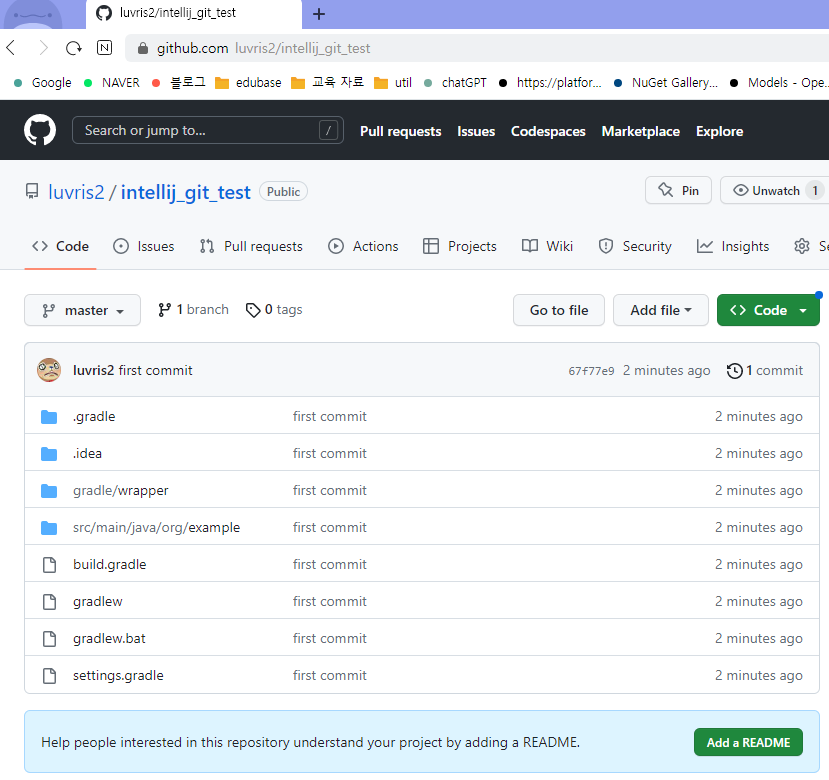Open the Security tab
The width and height of the screenshot is (829, 780).
click(x=634, y=246)
